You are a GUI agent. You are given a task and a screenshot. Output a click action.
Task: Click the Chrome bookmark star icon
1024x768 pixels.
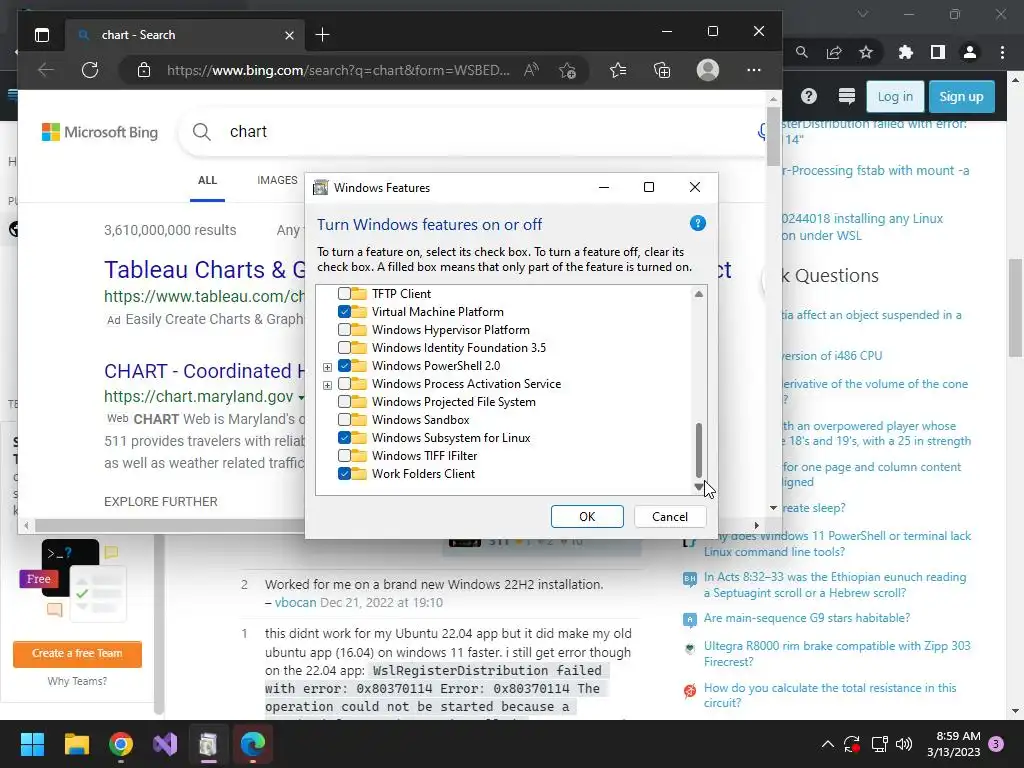pyautogui.click(x=866, y=52)
